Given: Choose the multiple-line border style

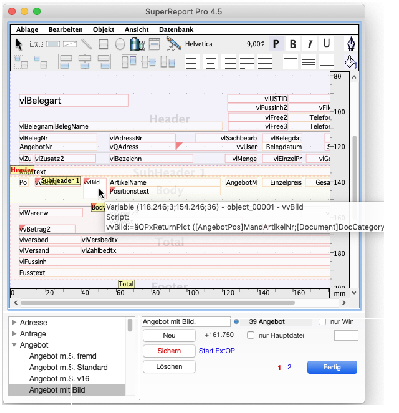Looking at the screenshot, I should click(x=308, y=62).
